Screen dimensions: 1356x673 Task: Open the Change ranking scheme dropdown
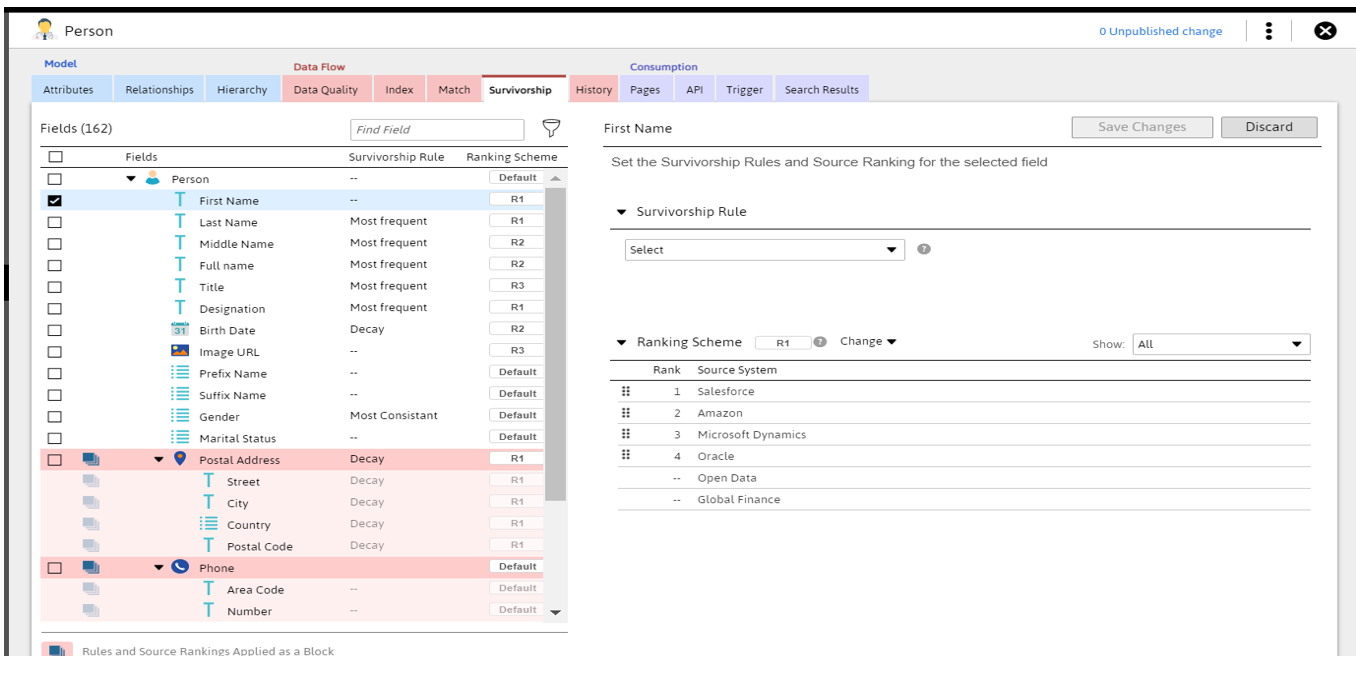[868, 341]
